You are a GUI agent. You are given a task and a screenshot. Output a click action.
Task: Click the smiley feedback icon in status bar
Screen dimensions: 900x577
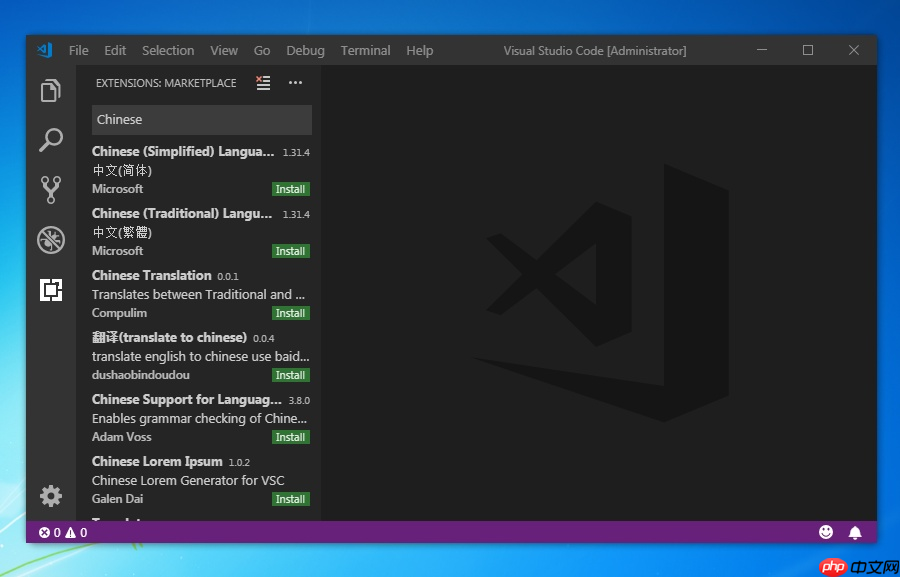pos(826,532)
